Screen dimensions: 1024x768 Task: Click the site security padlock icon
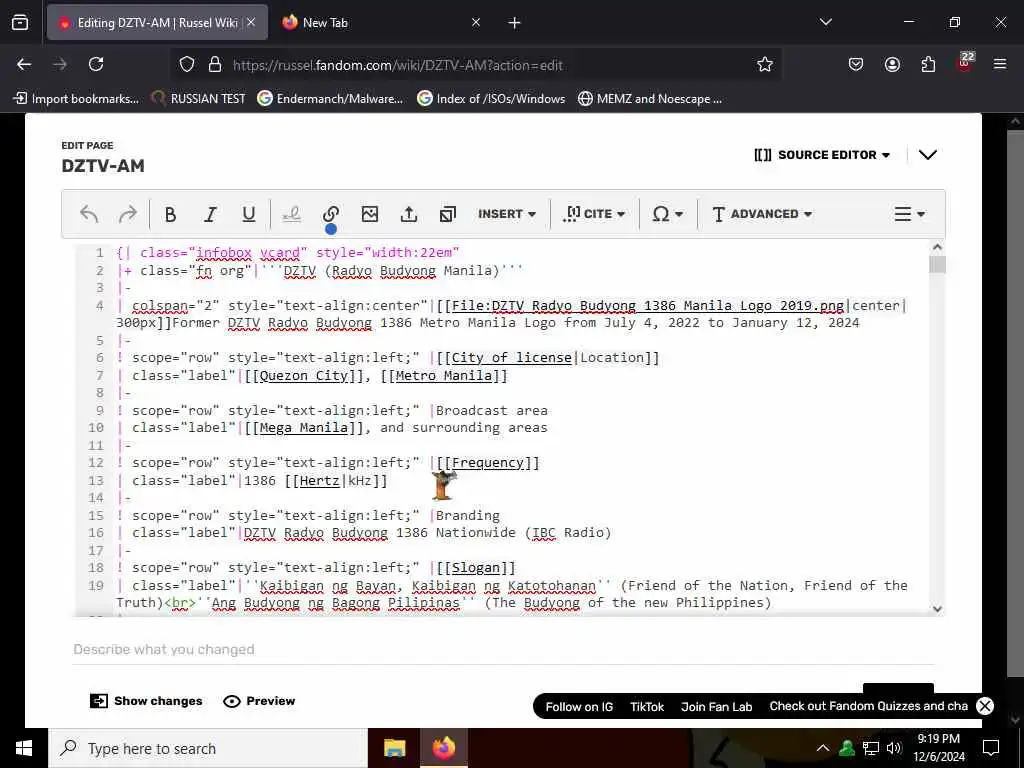point(215,65)
